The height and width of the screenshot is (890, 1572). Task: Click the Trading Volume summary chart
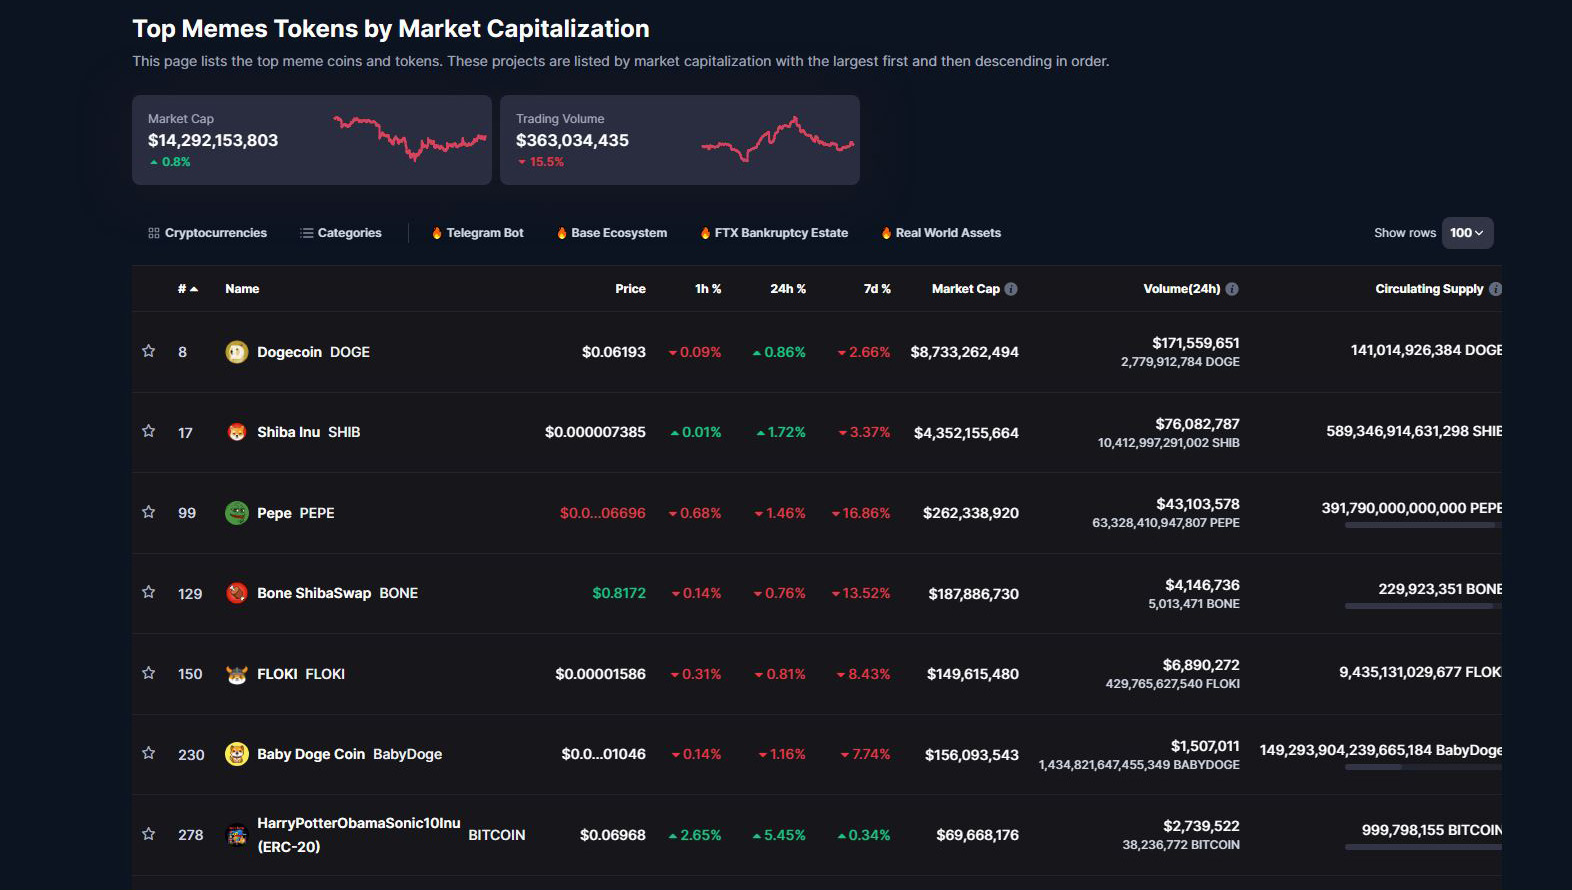[778, 139]
